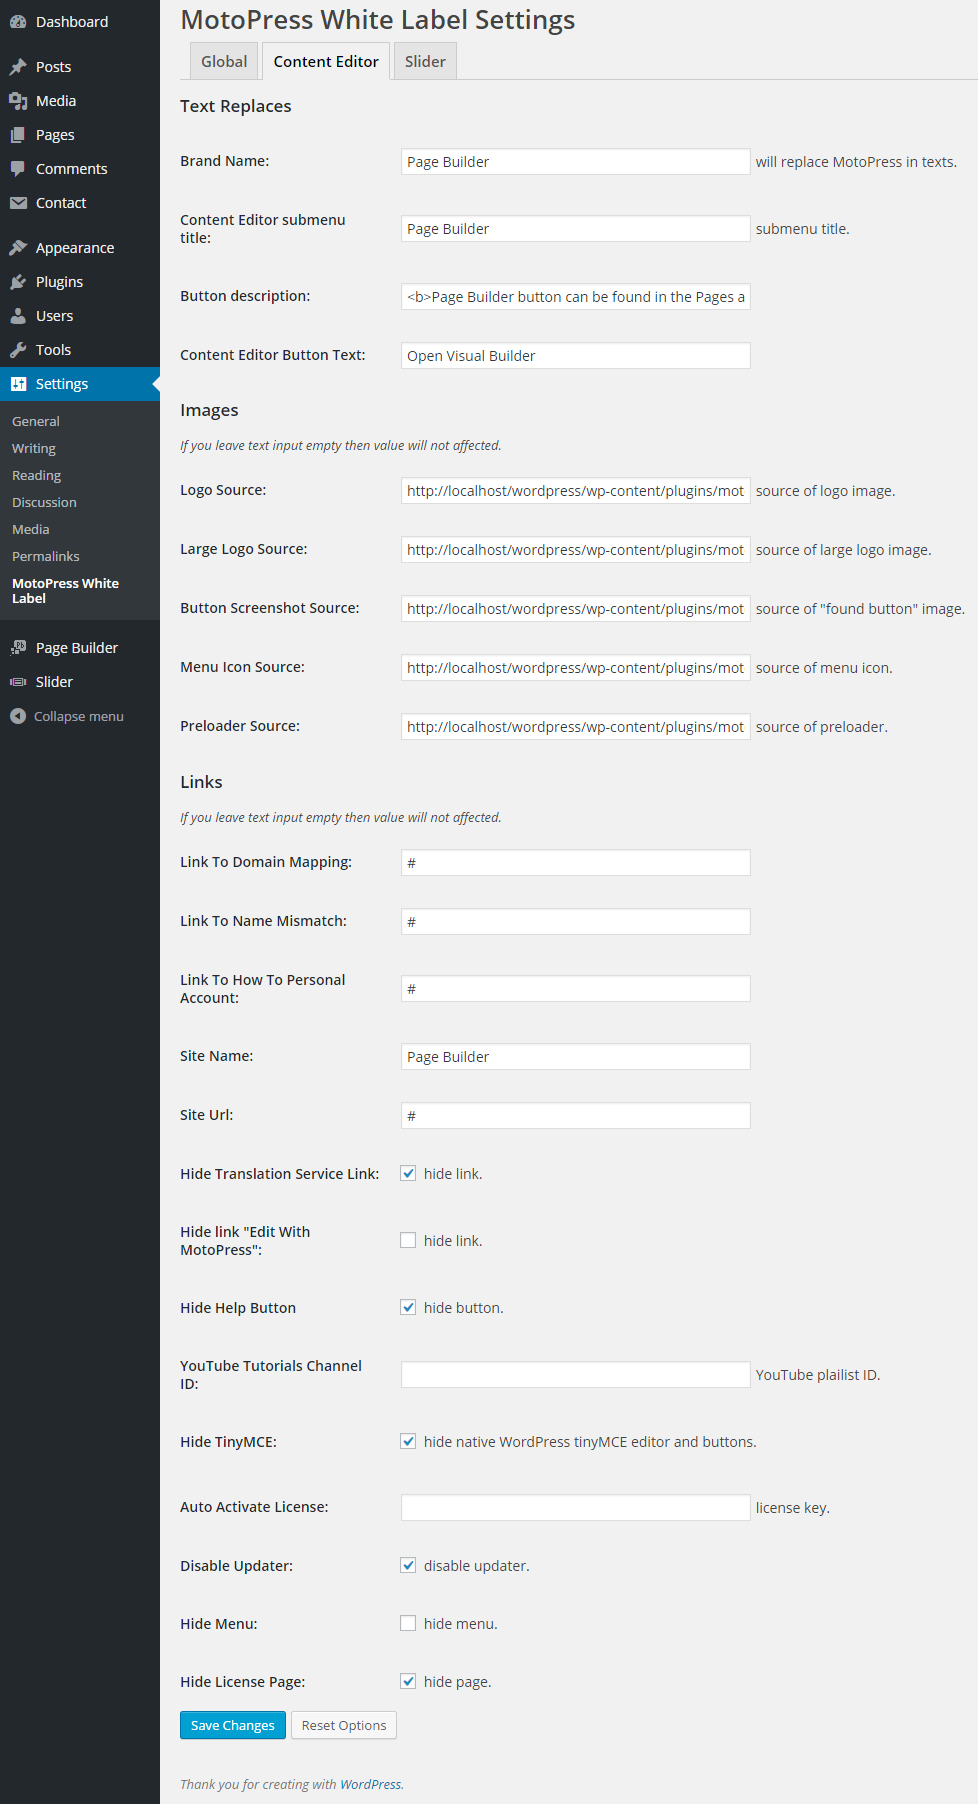
Task: Focus Link To How To Personal Account field
Action: coord(576,989)
